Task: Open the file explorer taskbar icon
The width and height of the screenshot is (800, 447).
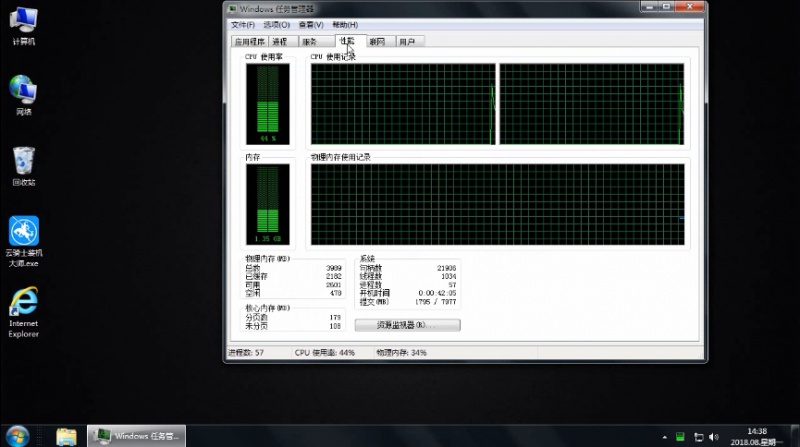Action: tap(66, 436)
